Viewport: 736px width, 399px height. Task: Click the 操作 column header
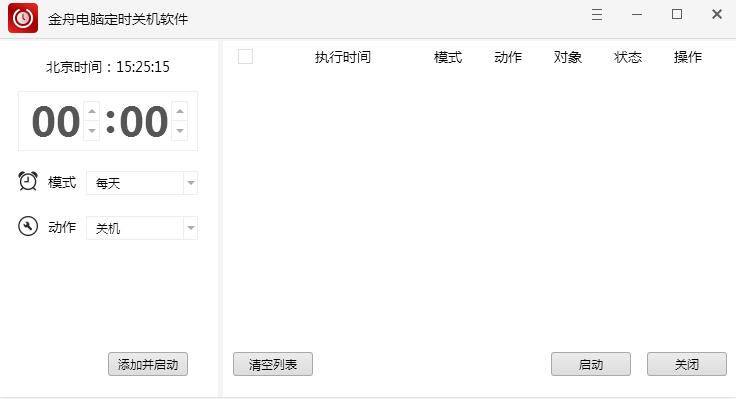pos(688,57)
